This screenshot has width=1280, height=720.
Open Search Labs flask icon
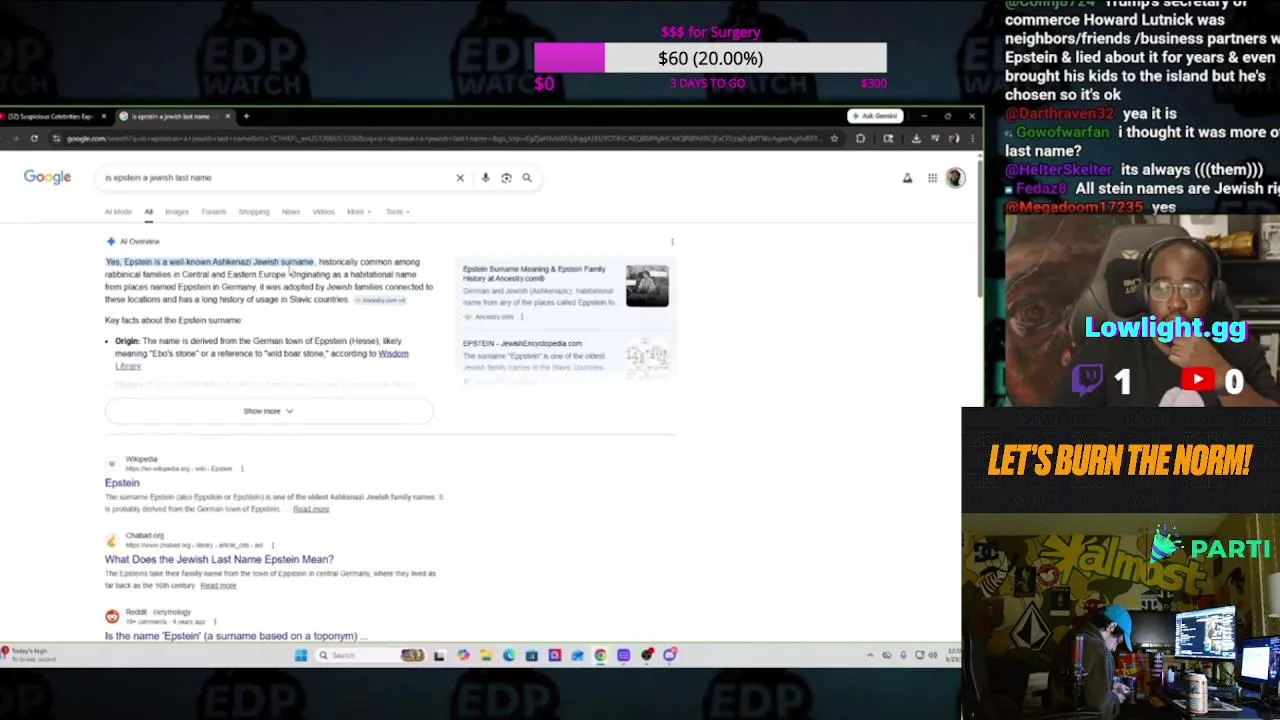pyautogui.click(x=907, y=178)
